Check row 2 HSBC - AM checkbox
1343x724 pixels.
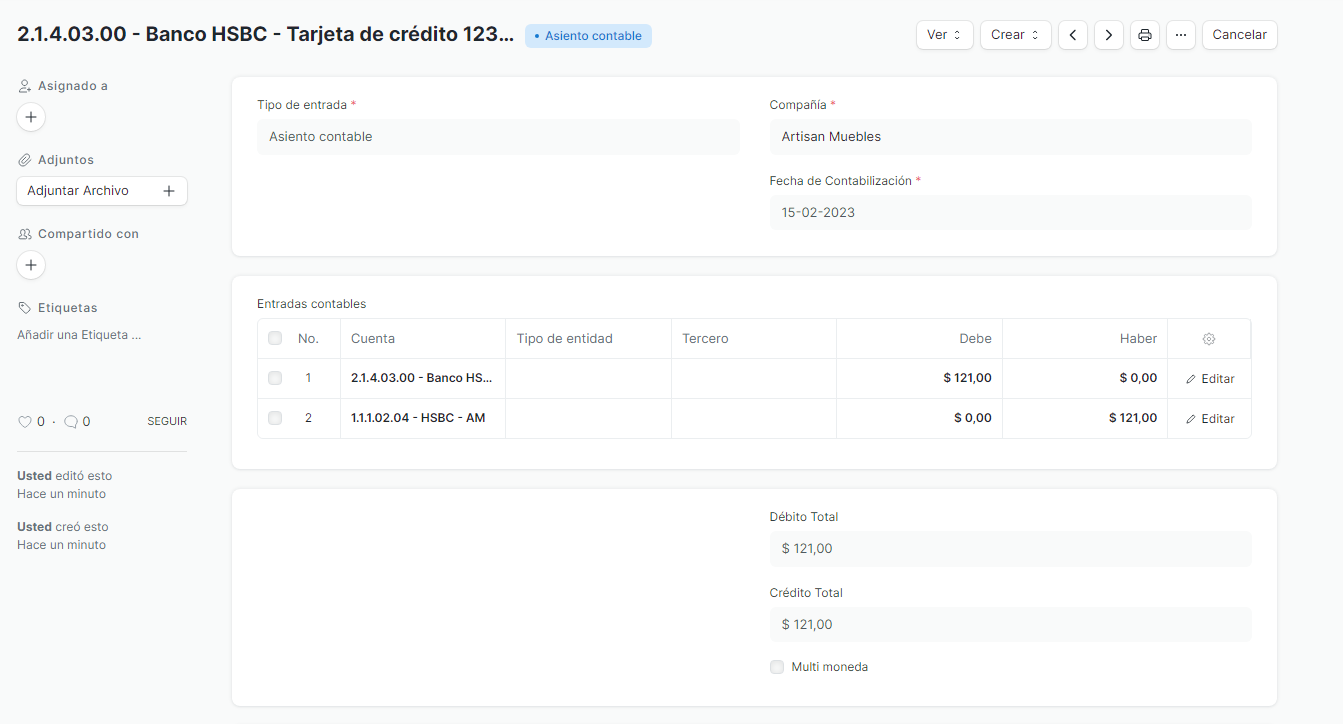tap(275, 418)
